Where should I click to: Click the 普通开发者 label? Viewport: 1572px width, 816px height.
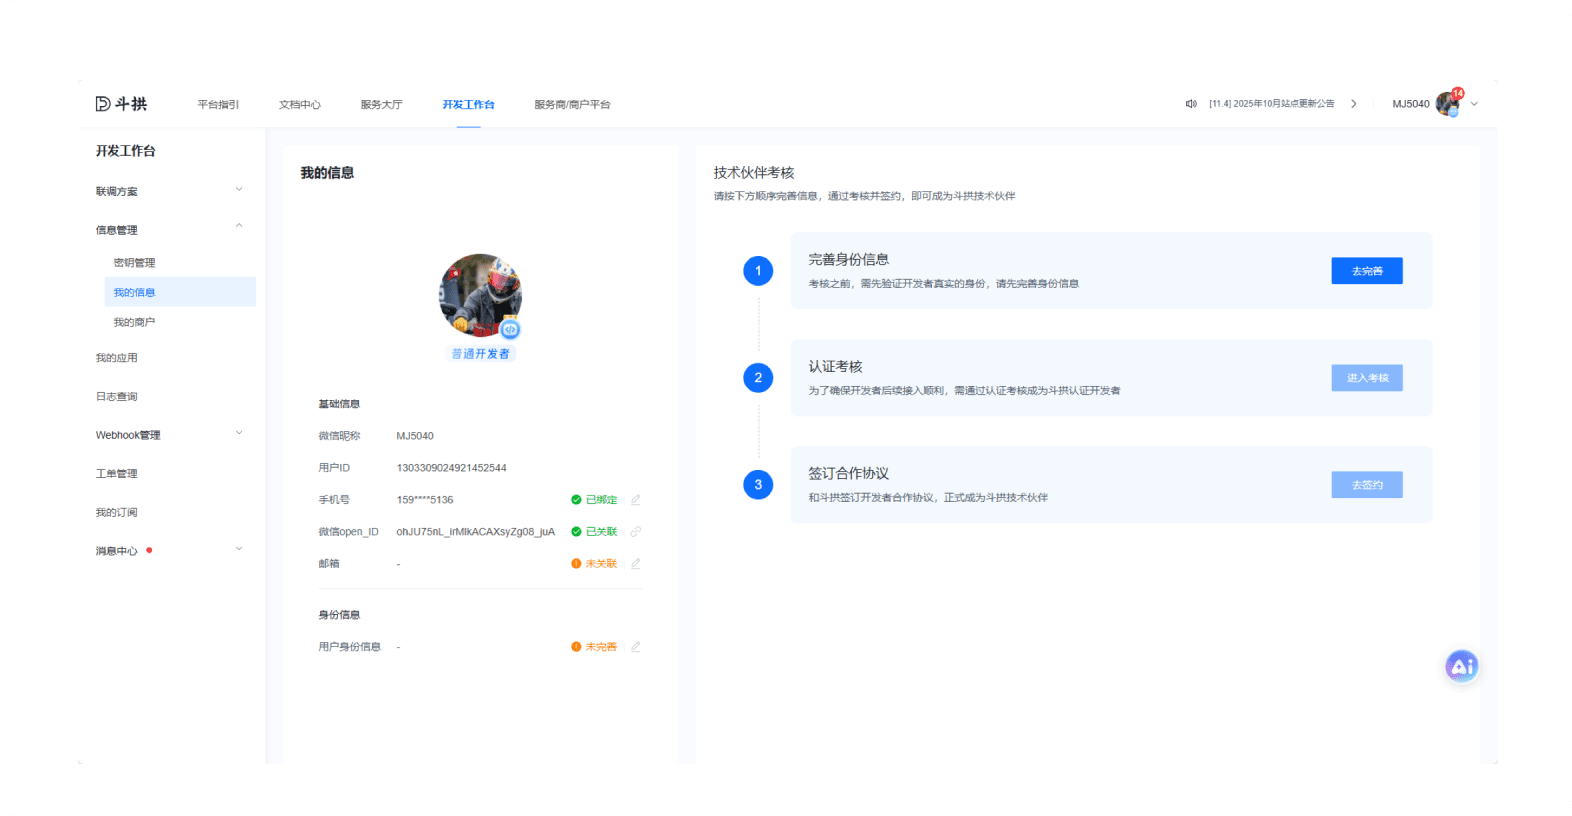[481, 354]
